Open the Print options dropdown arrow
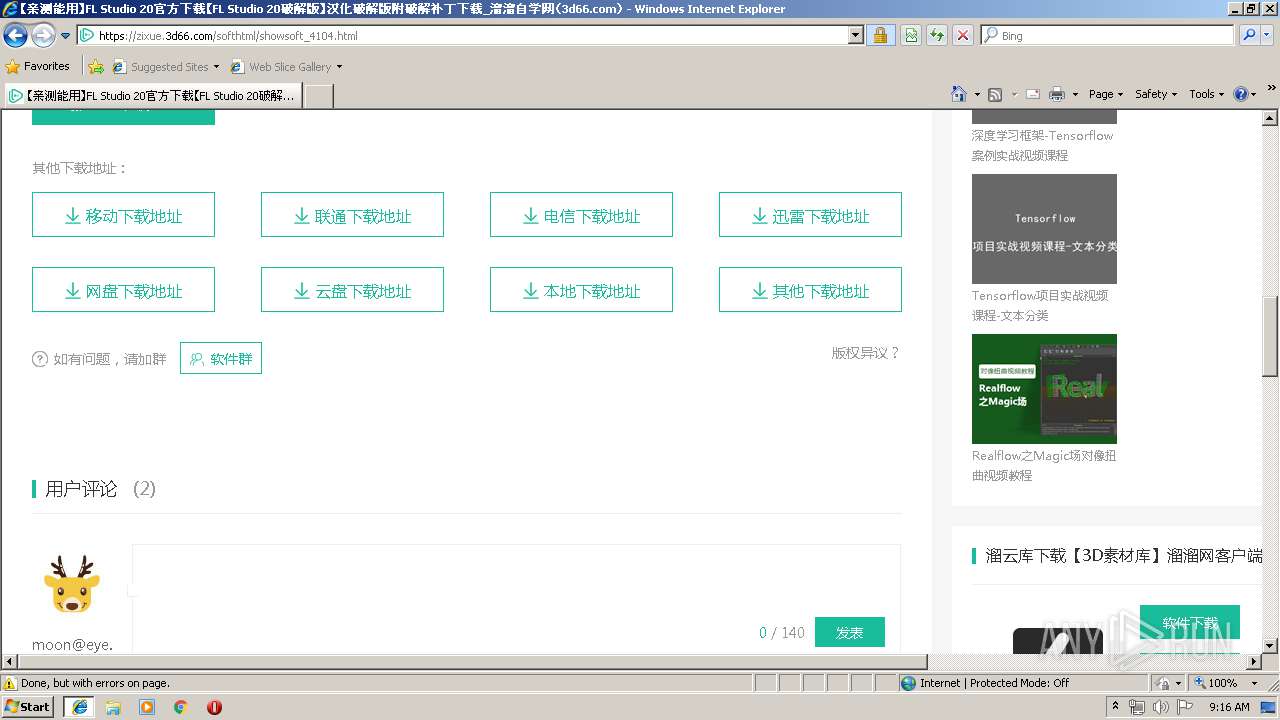1280x720 pixels. pos(1075,94)
